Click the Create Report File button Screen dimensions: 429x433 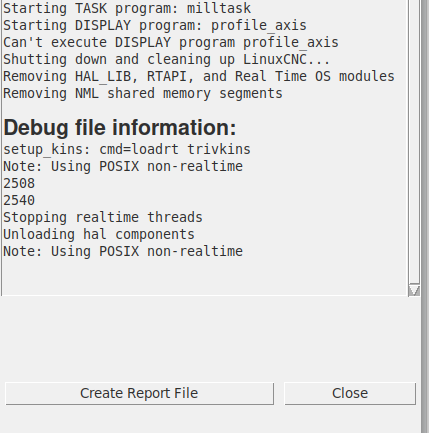pyautogui.click(x=139, y=394)
